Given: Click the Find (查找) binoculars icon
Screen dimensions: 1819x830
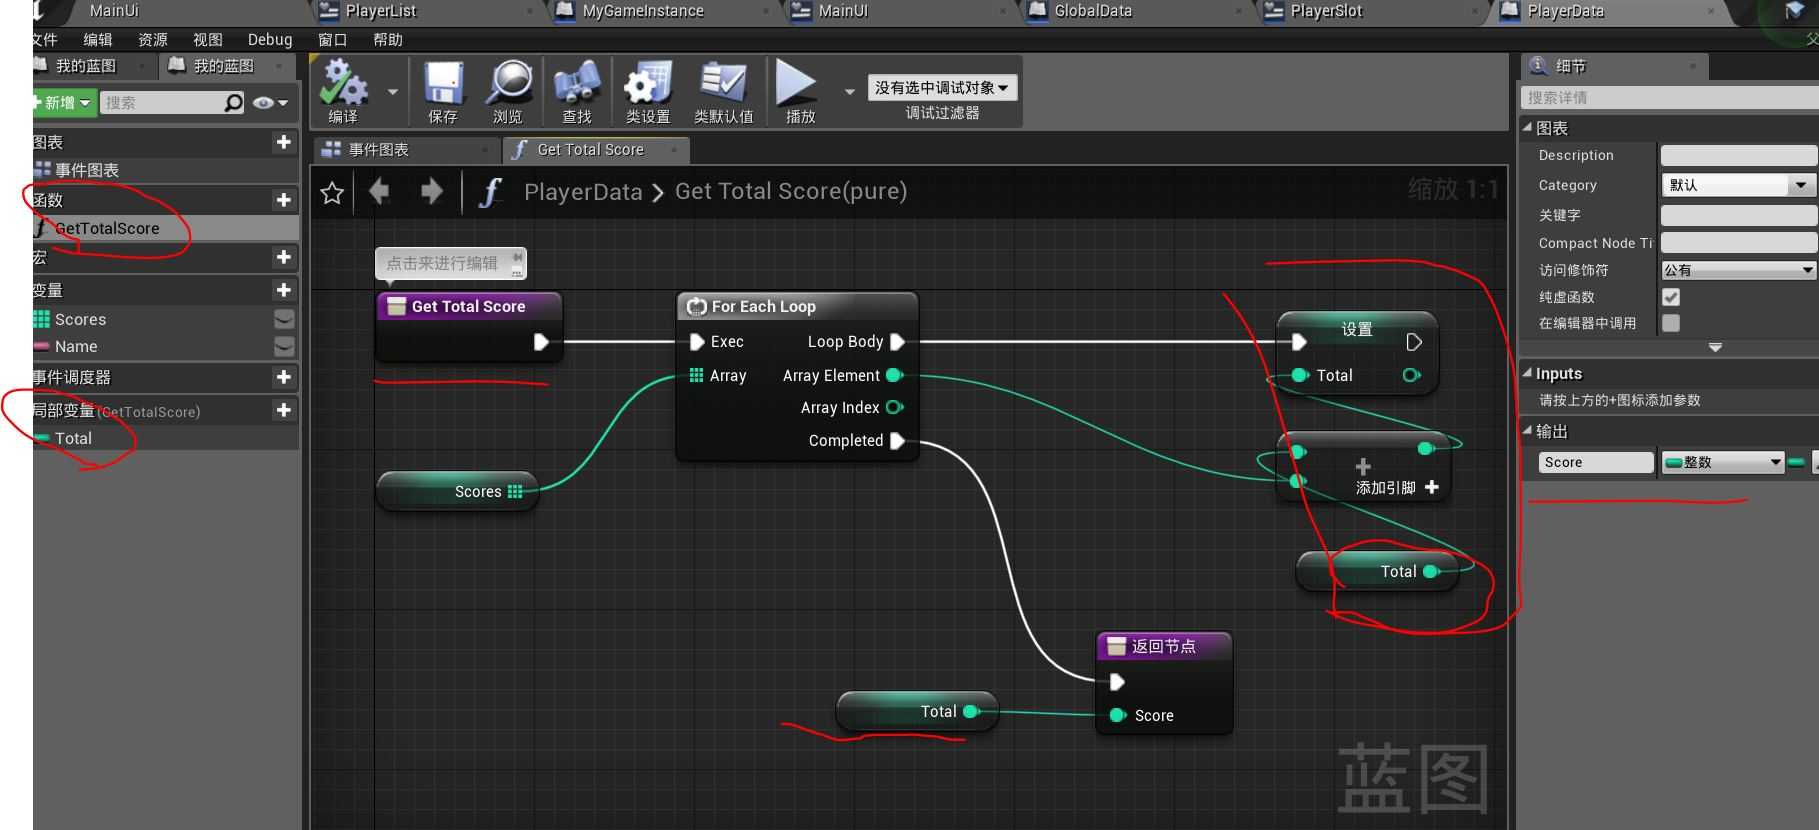Looking at the screenshot, I should pos(577,84).
